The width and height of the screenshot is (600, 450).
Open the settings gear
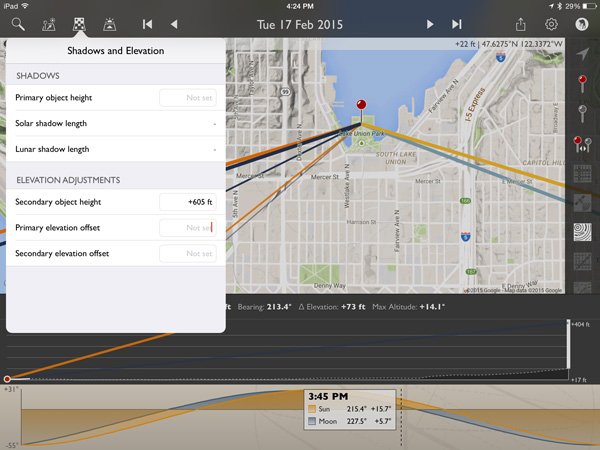click(x=551, y=23)
